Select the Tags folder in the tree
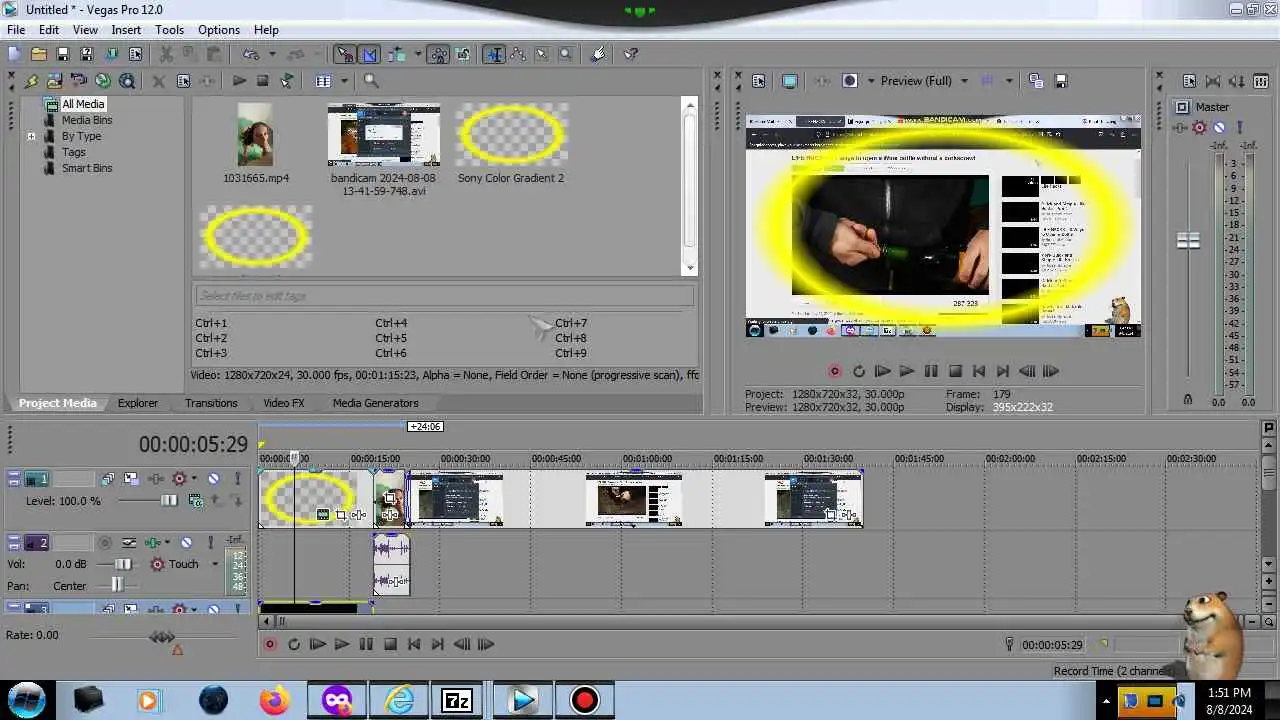The width and height of the screenshot is (1280, 720). [x=73, y=152]
